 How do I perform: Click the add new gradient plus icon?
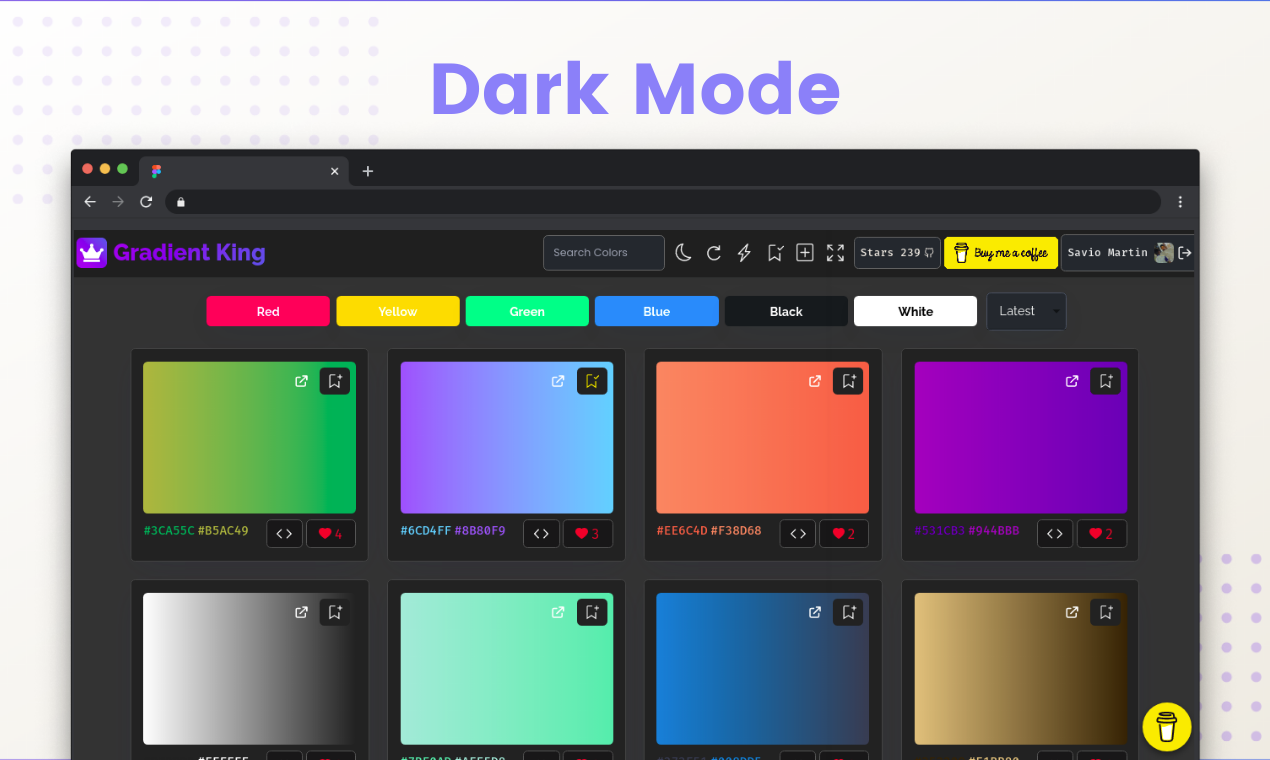click(x=805, y=253)
